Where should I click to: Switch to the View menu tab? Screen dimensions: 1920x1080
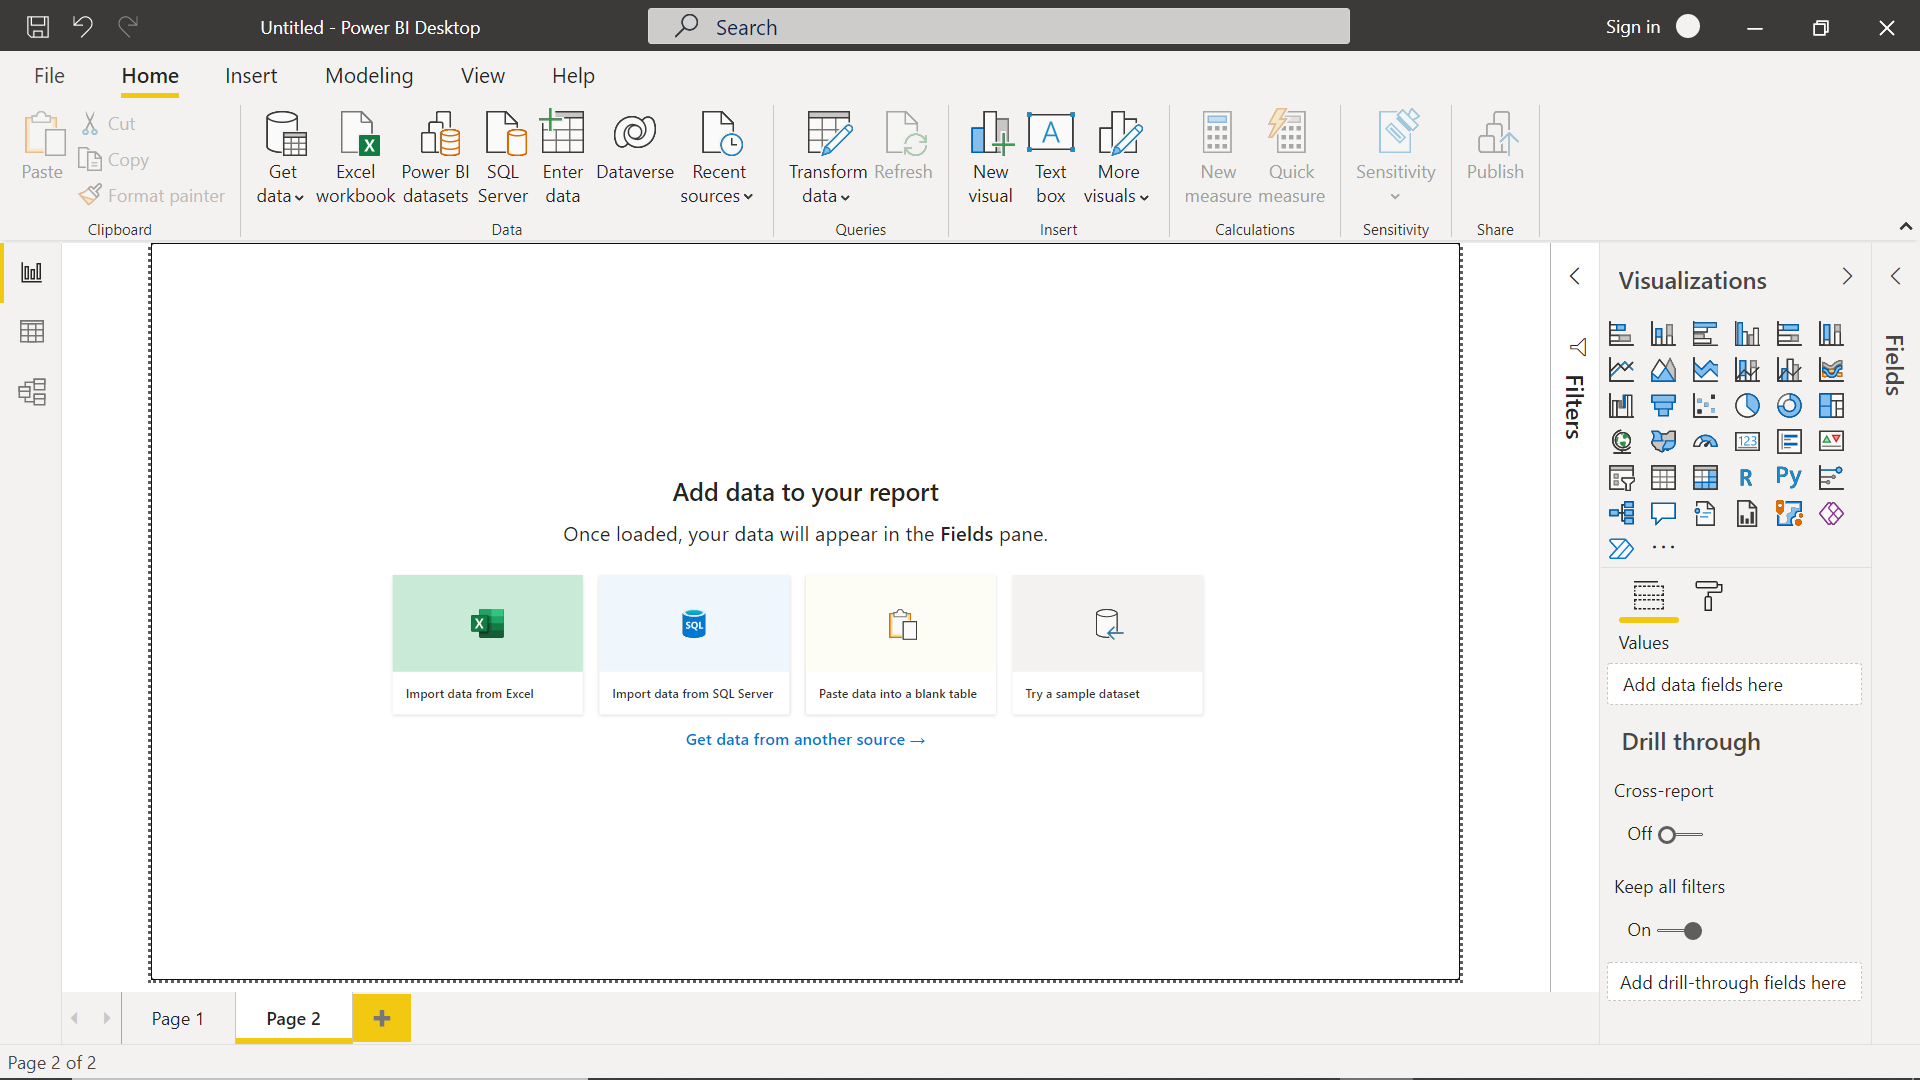[481, 75]
